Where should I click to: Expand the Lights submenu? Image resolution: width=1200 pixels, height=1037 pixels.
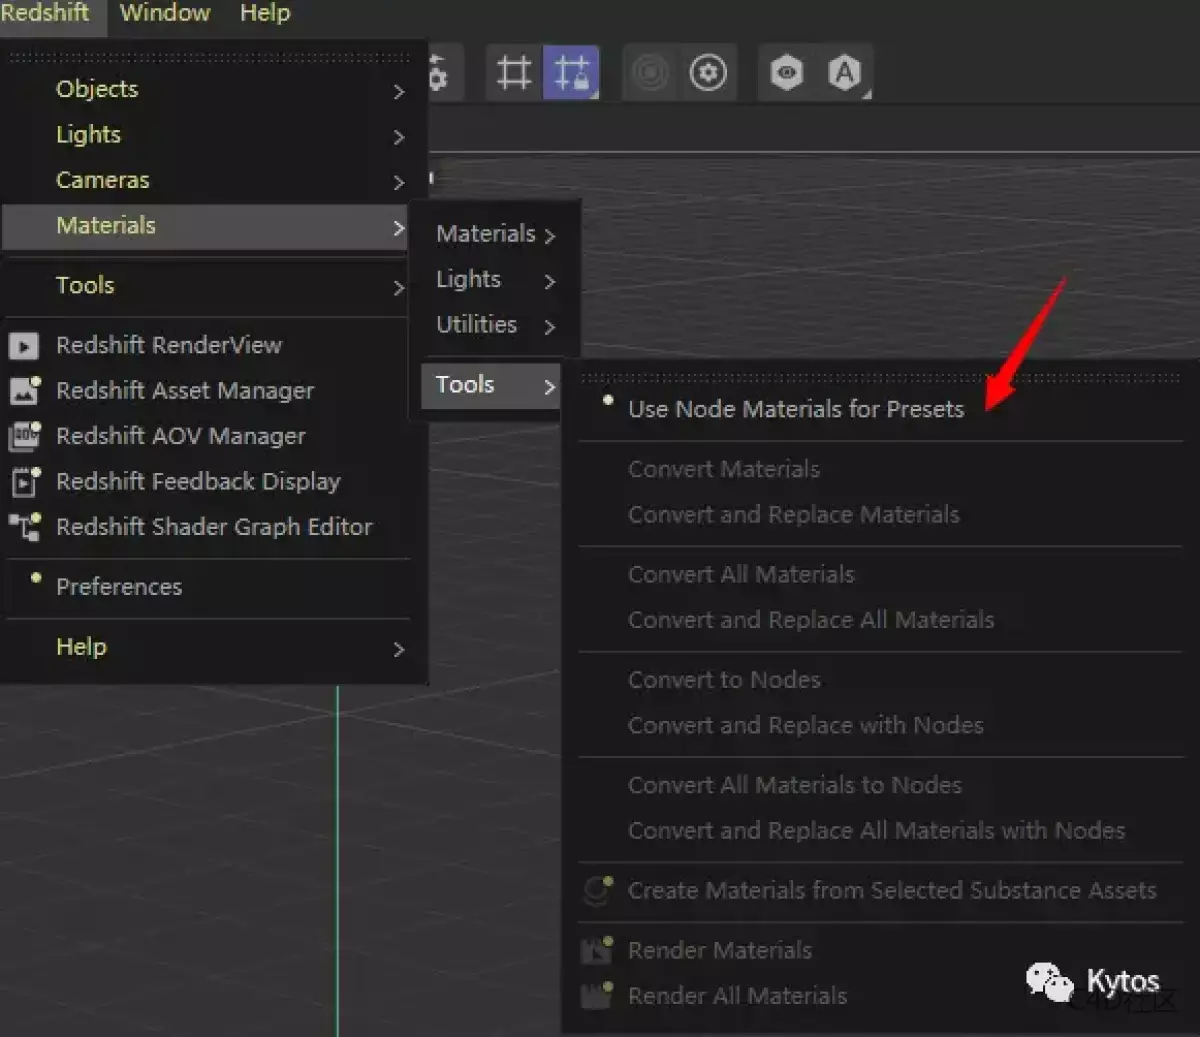(x=467, y=280)
